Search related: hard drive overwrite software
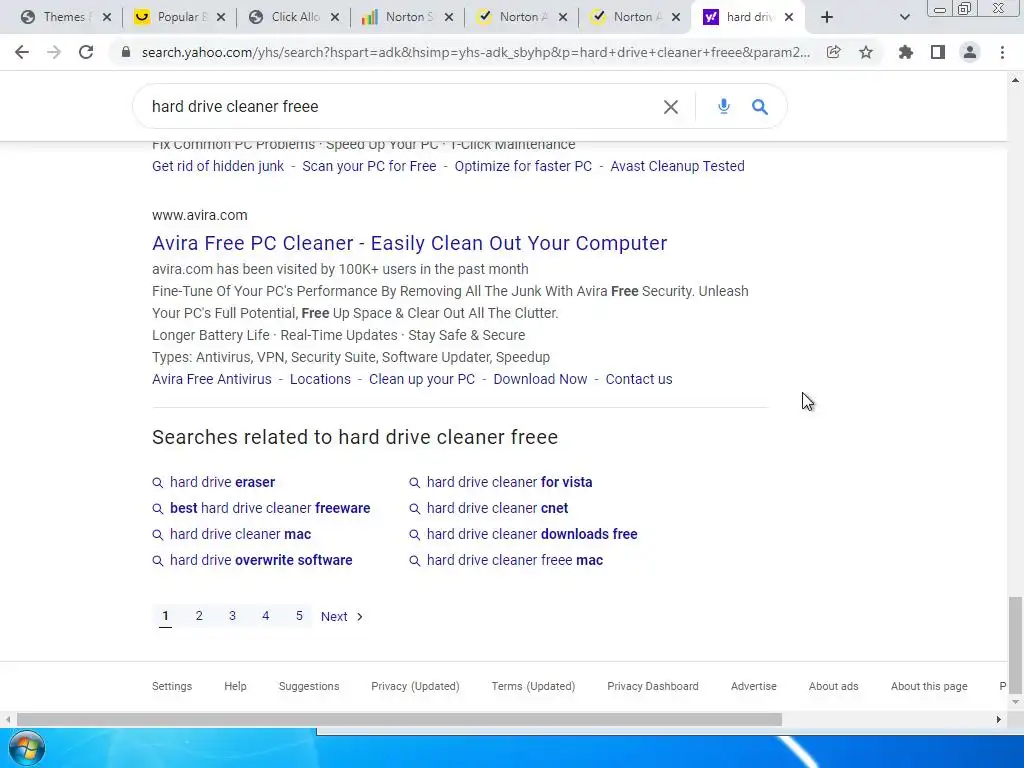Screen dimensions: 1024x768 point(261,560)
